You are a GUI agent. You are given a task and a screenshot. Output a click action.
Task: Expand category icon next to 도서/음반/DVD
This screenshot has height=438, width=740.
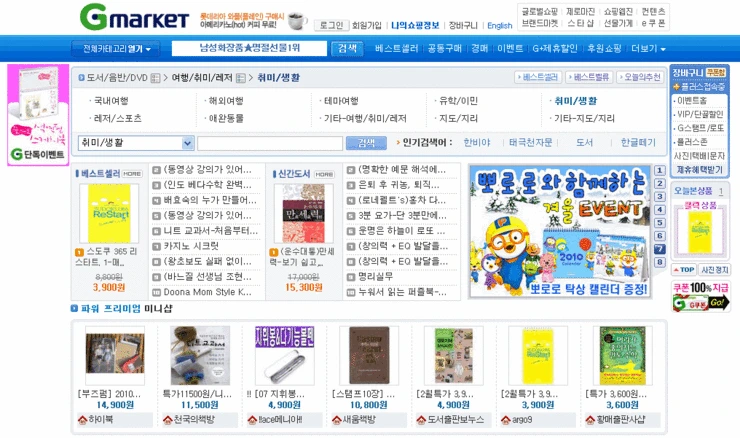point(155,78)
